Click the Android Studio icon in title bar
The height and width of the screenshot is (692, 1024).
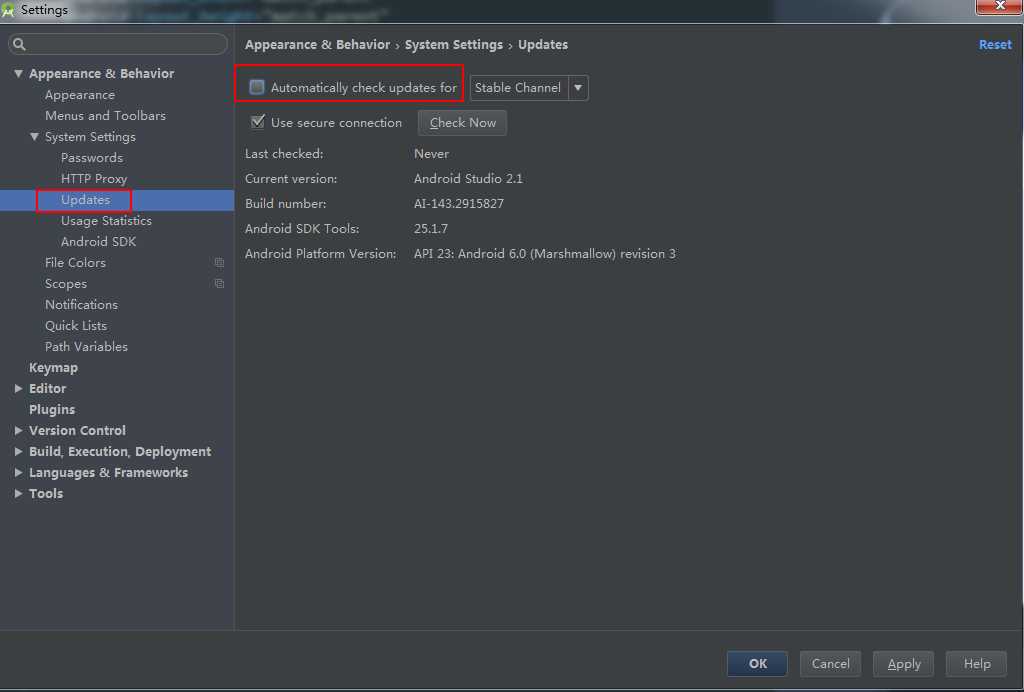tap(8, 10)
